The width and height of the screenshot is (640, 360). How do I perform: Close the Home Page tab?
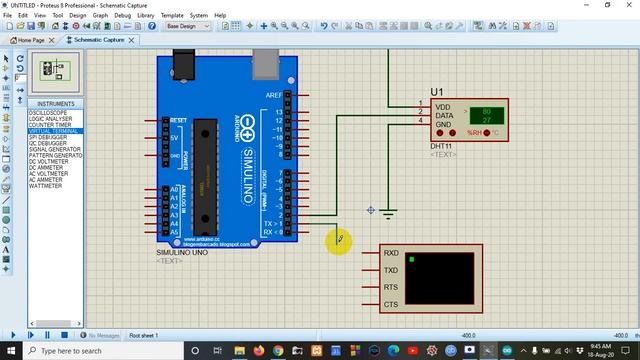pyautogui.click(x=51, y=40)
